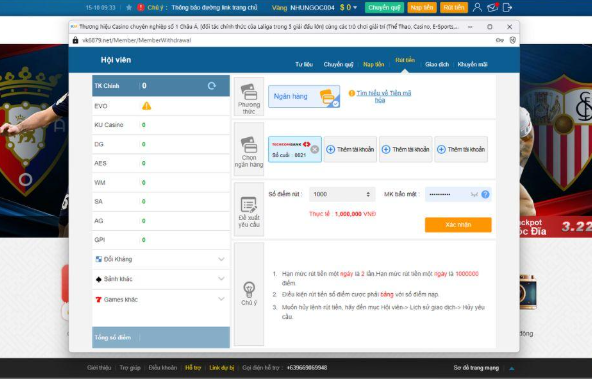Click the security password help question icon
This screenshot has height=379, width=592.
486,194
